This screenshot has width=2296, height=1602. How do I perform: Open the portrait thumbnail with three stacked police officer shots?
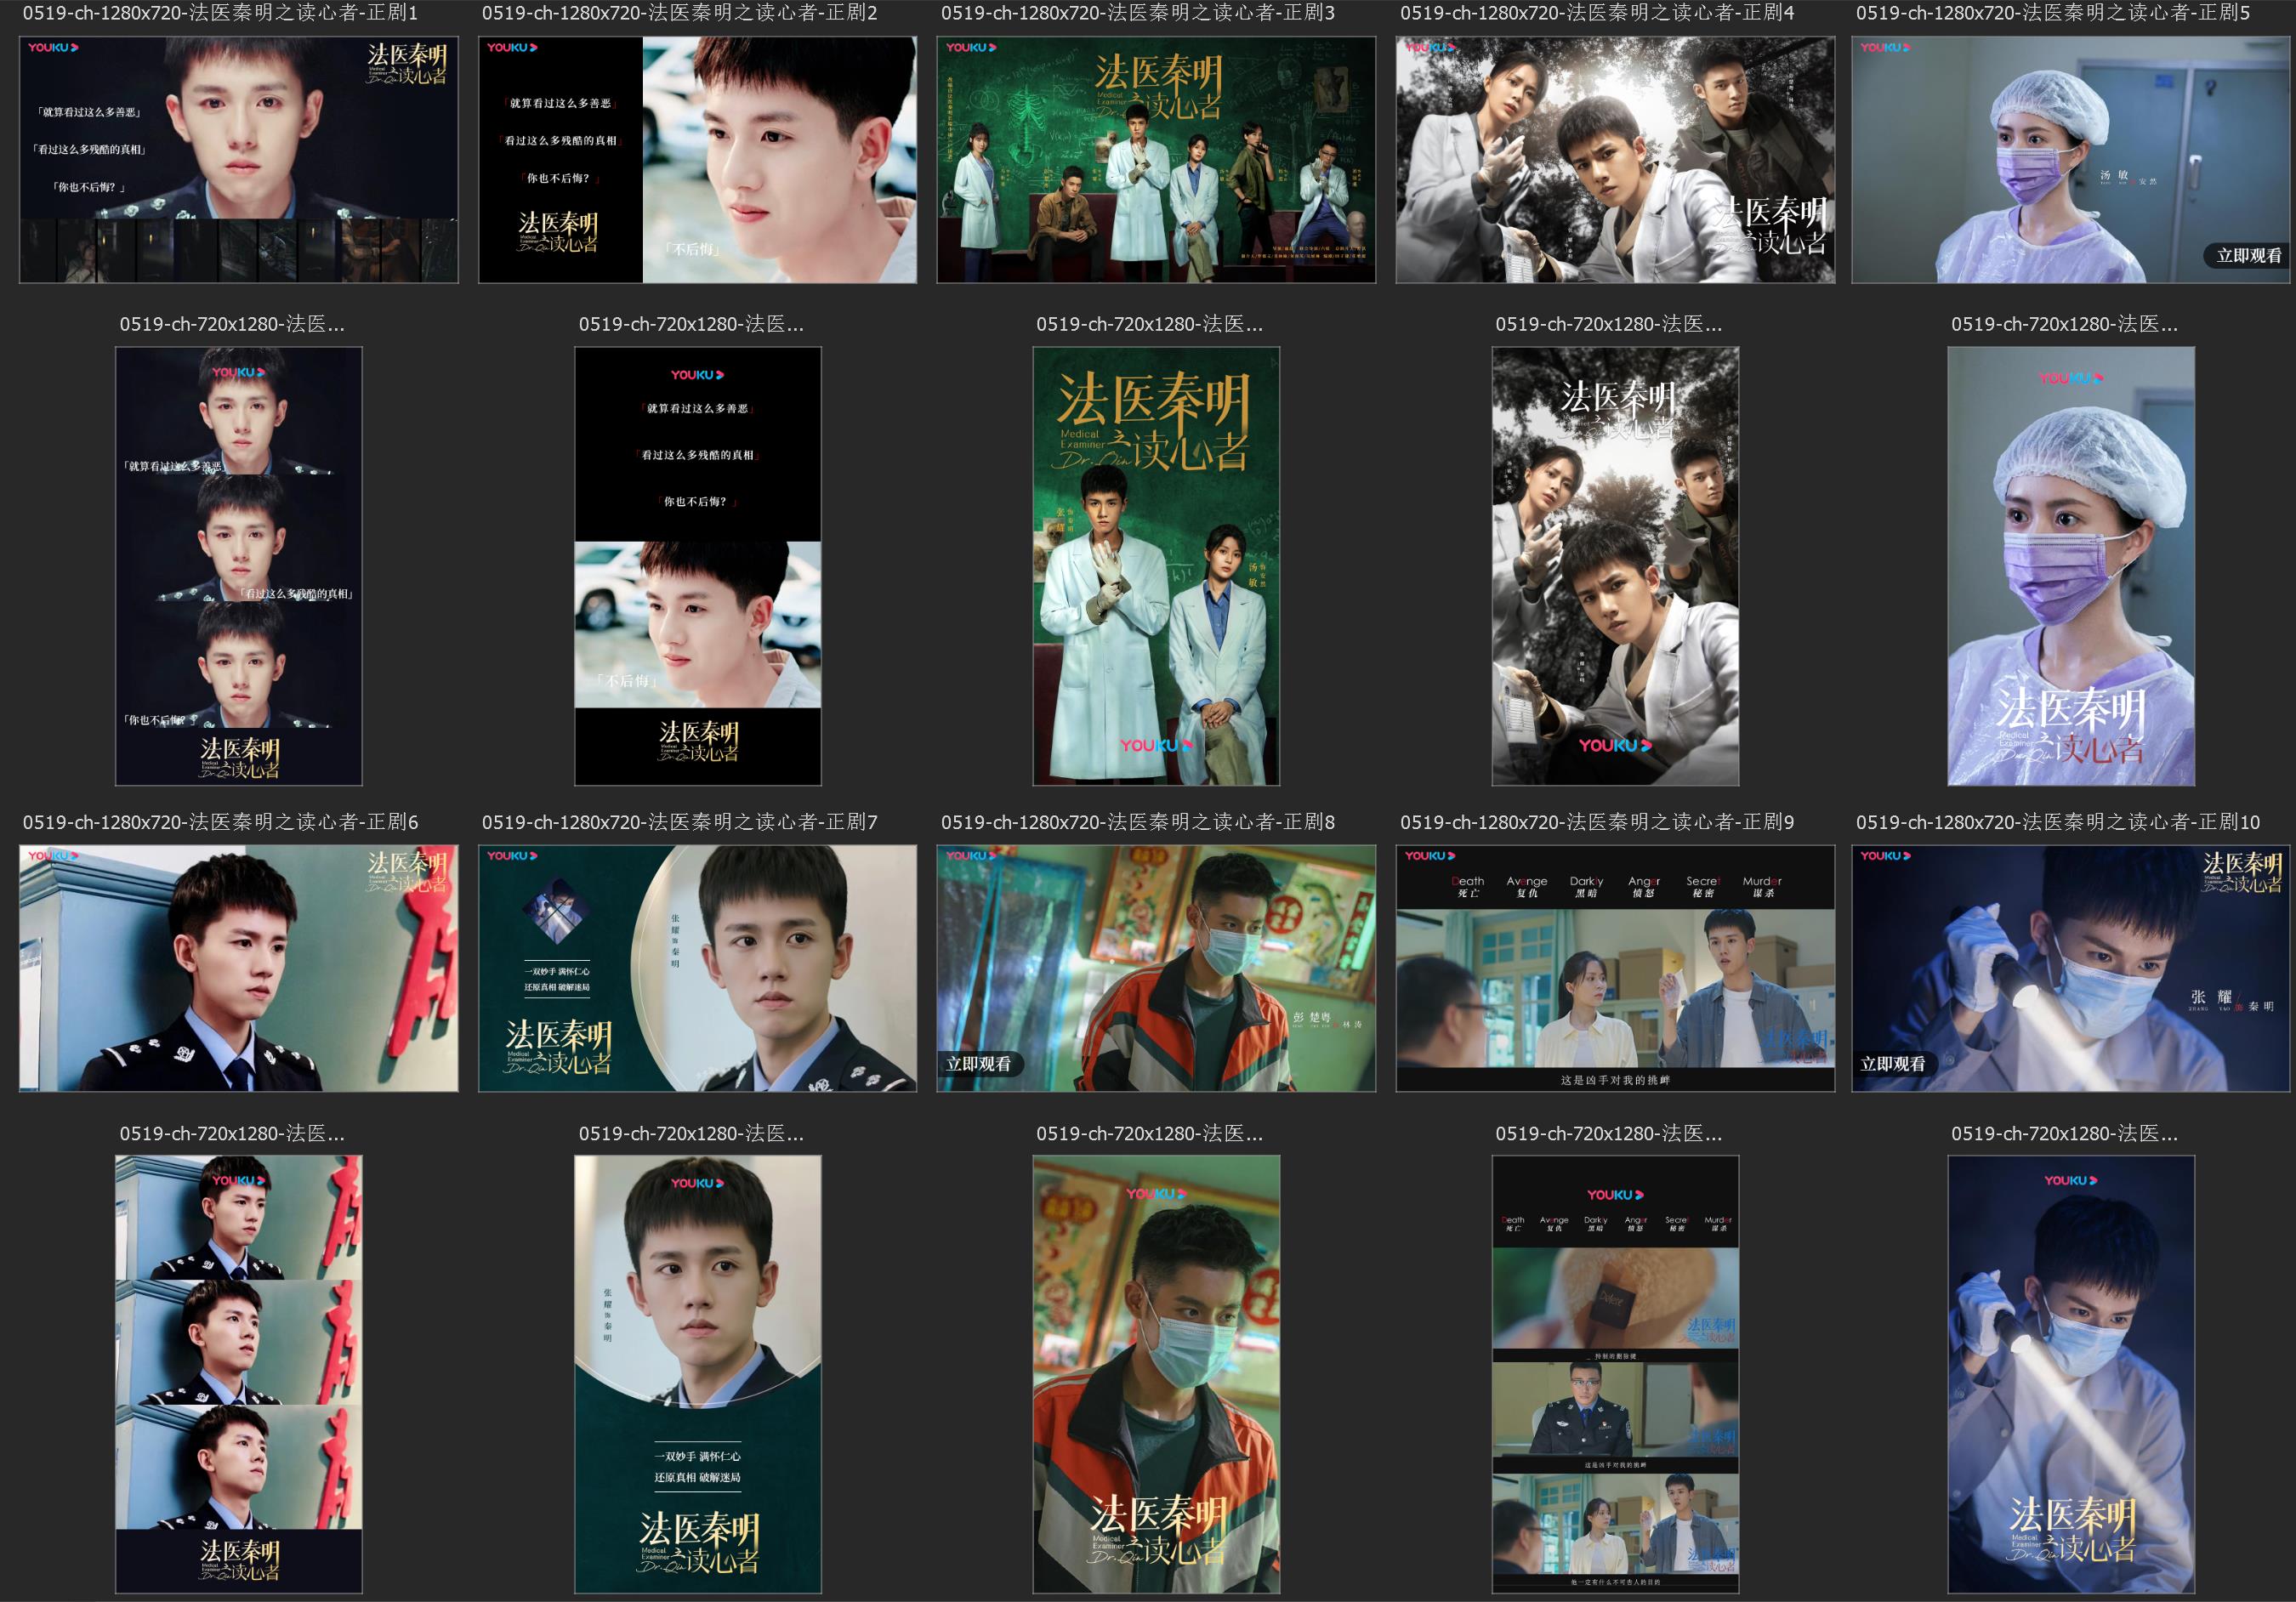click(x=238, y=1374)
